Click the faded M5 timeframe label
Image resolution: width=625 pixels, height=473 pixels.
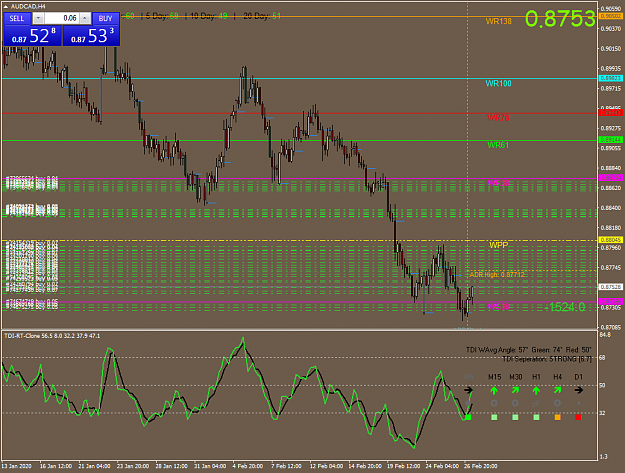pyautogui.click(x=468, y=377)
